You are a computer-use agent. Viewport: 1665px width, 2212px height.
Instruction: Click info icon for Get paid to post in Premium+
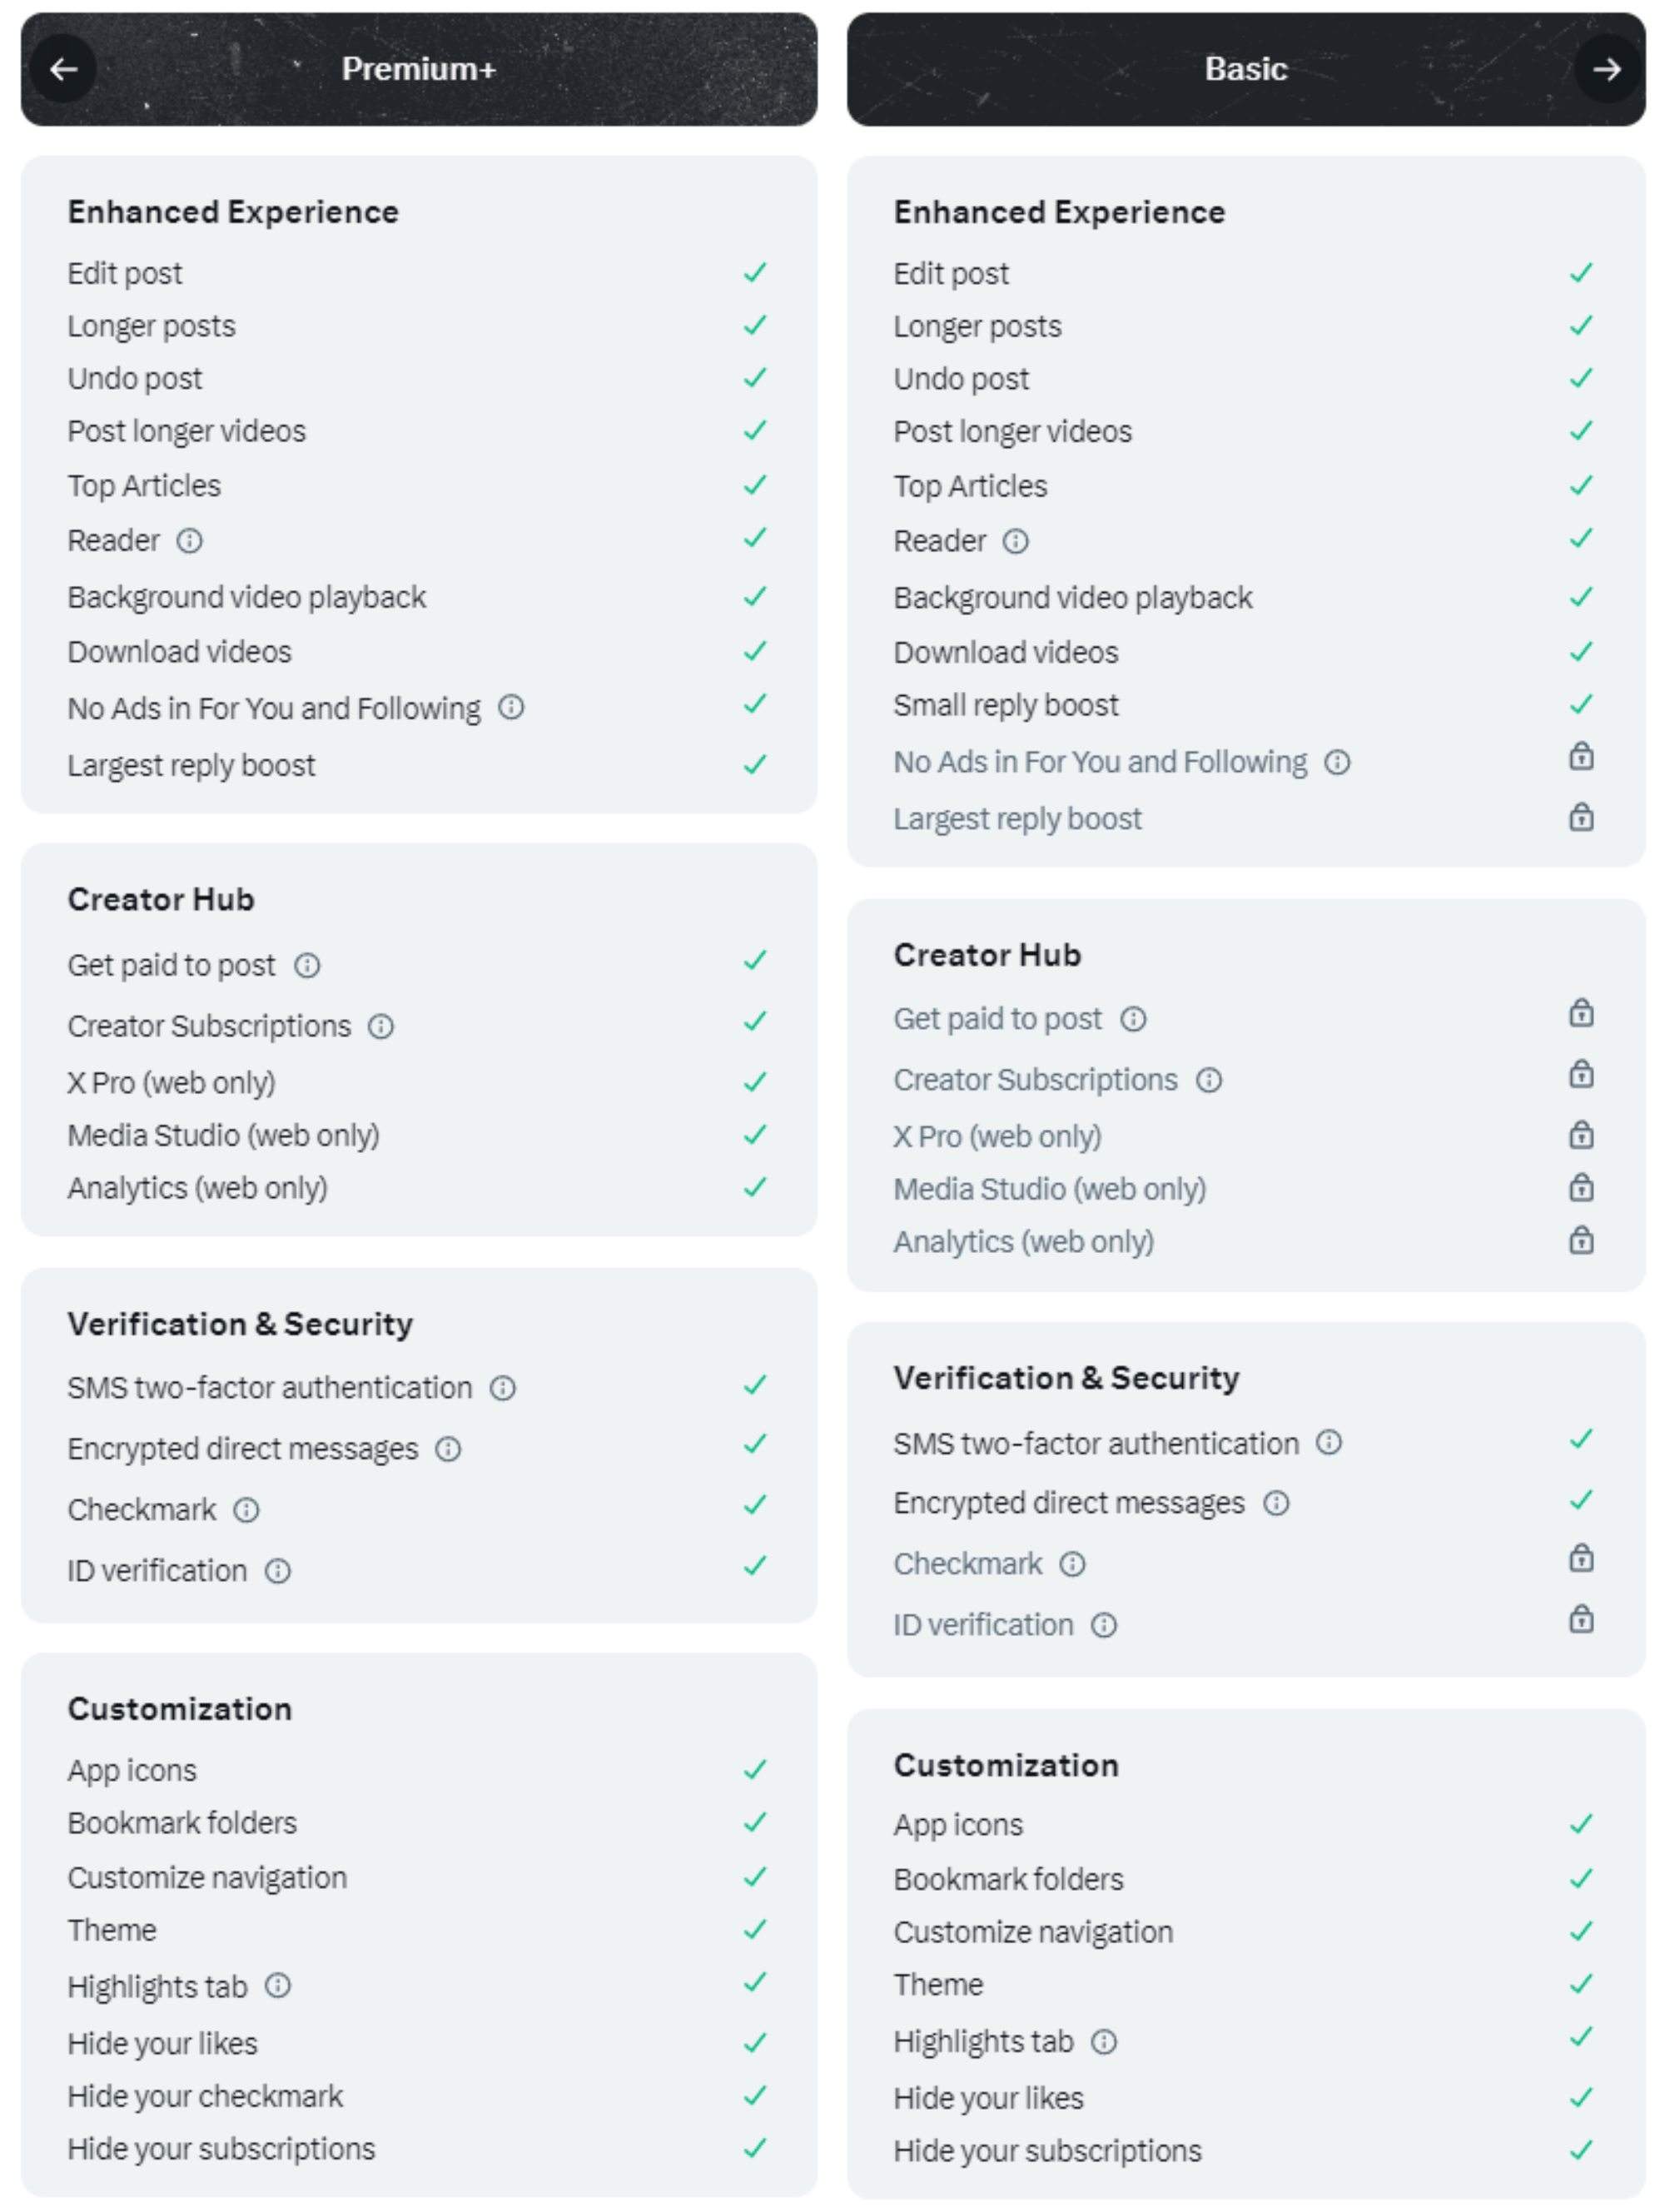[307, 966]
